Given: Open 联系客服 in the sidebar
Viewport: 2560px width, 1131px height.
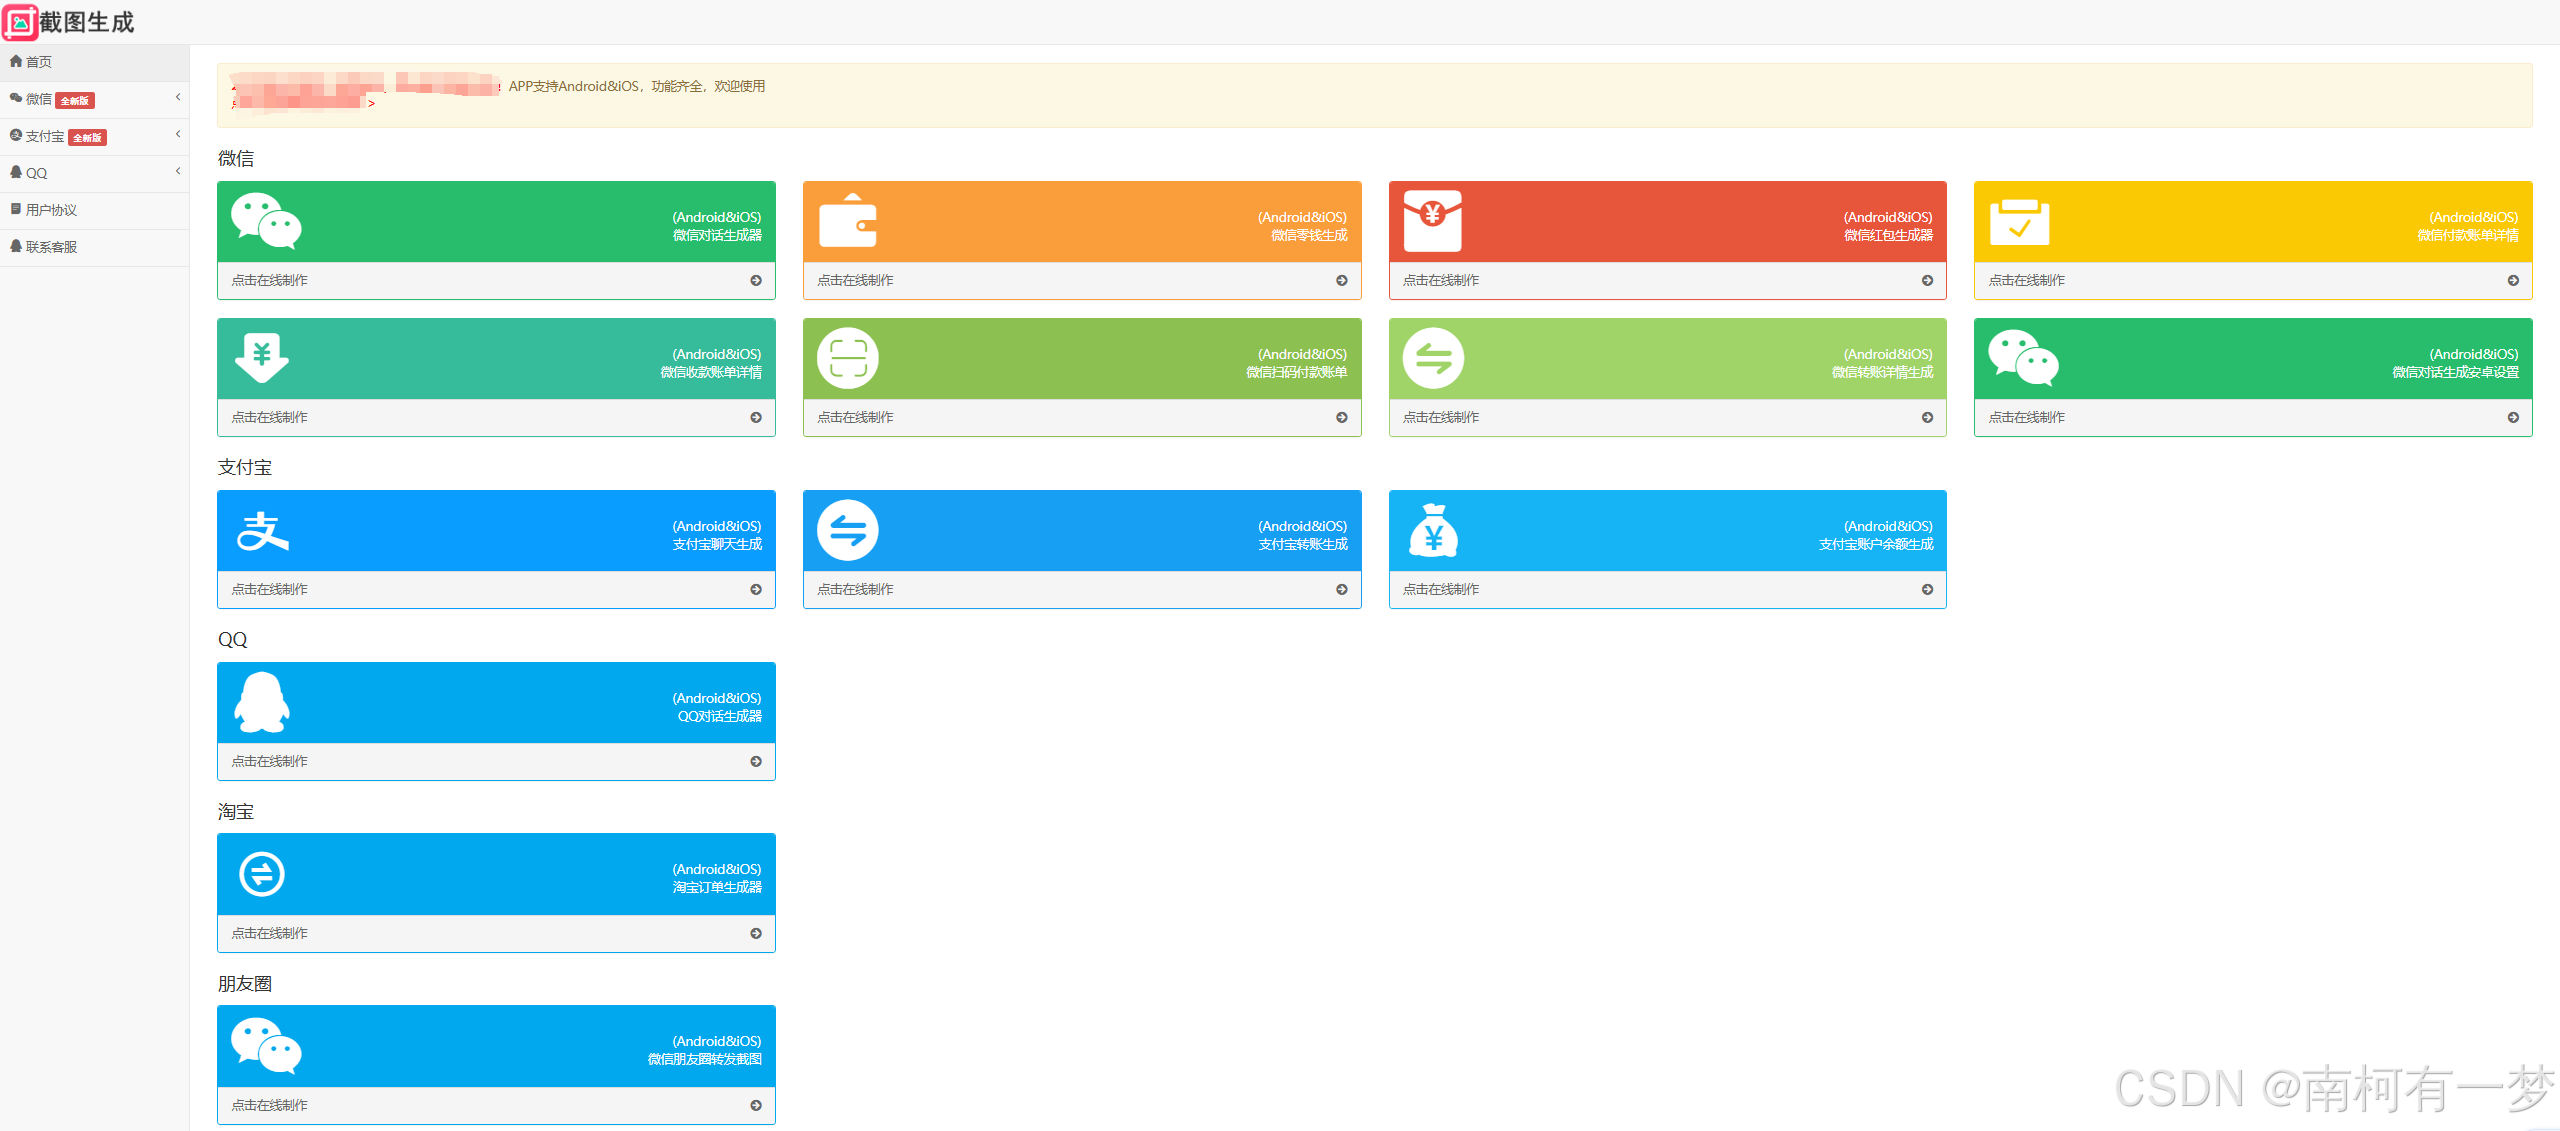Looking at the screenshot, I should pos(50,247).
